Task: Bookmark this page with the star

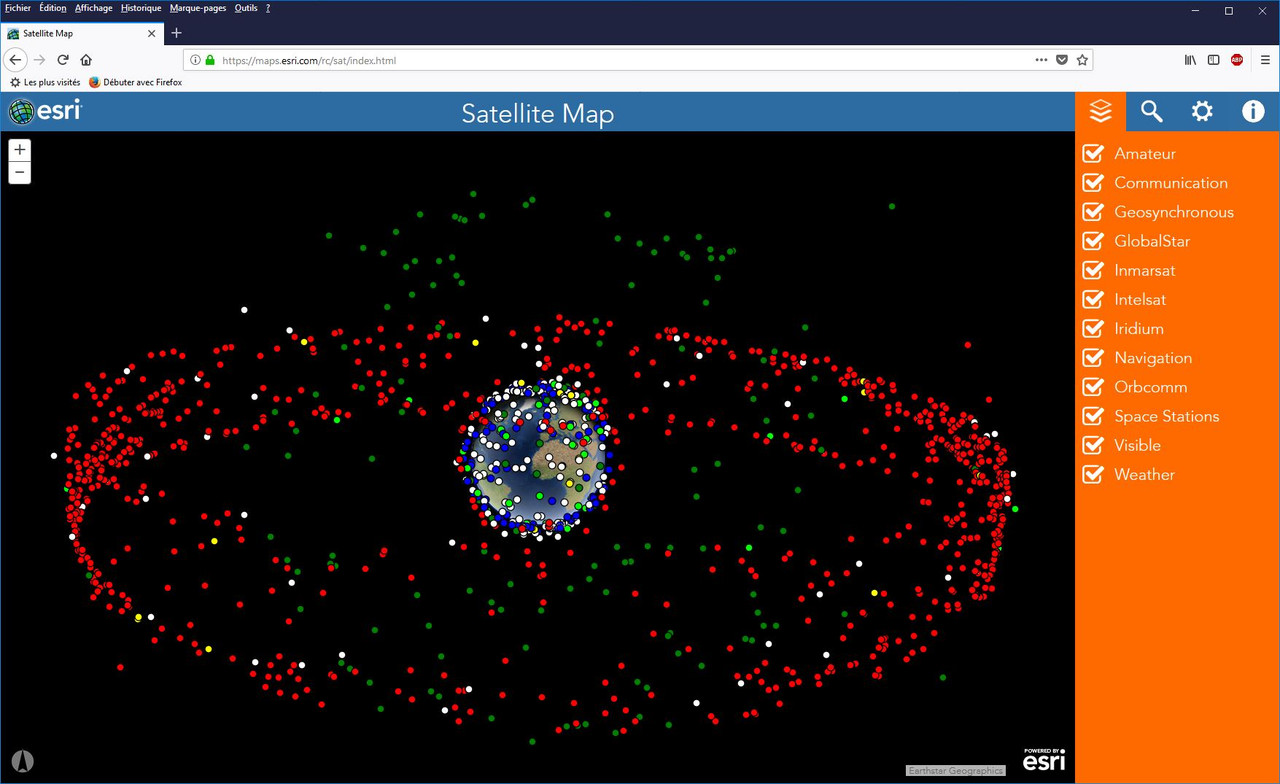Action: pyautogui.click(x=1082, y=60)
